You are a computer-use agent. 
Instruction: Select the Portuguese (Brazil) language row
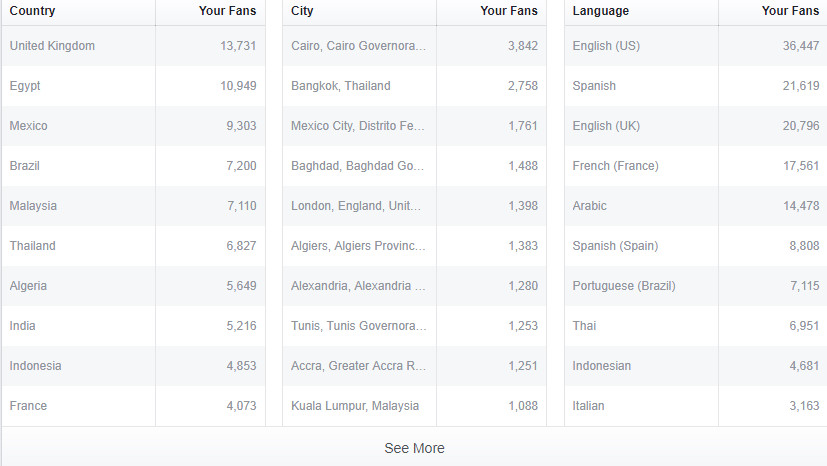click(624, 286)
